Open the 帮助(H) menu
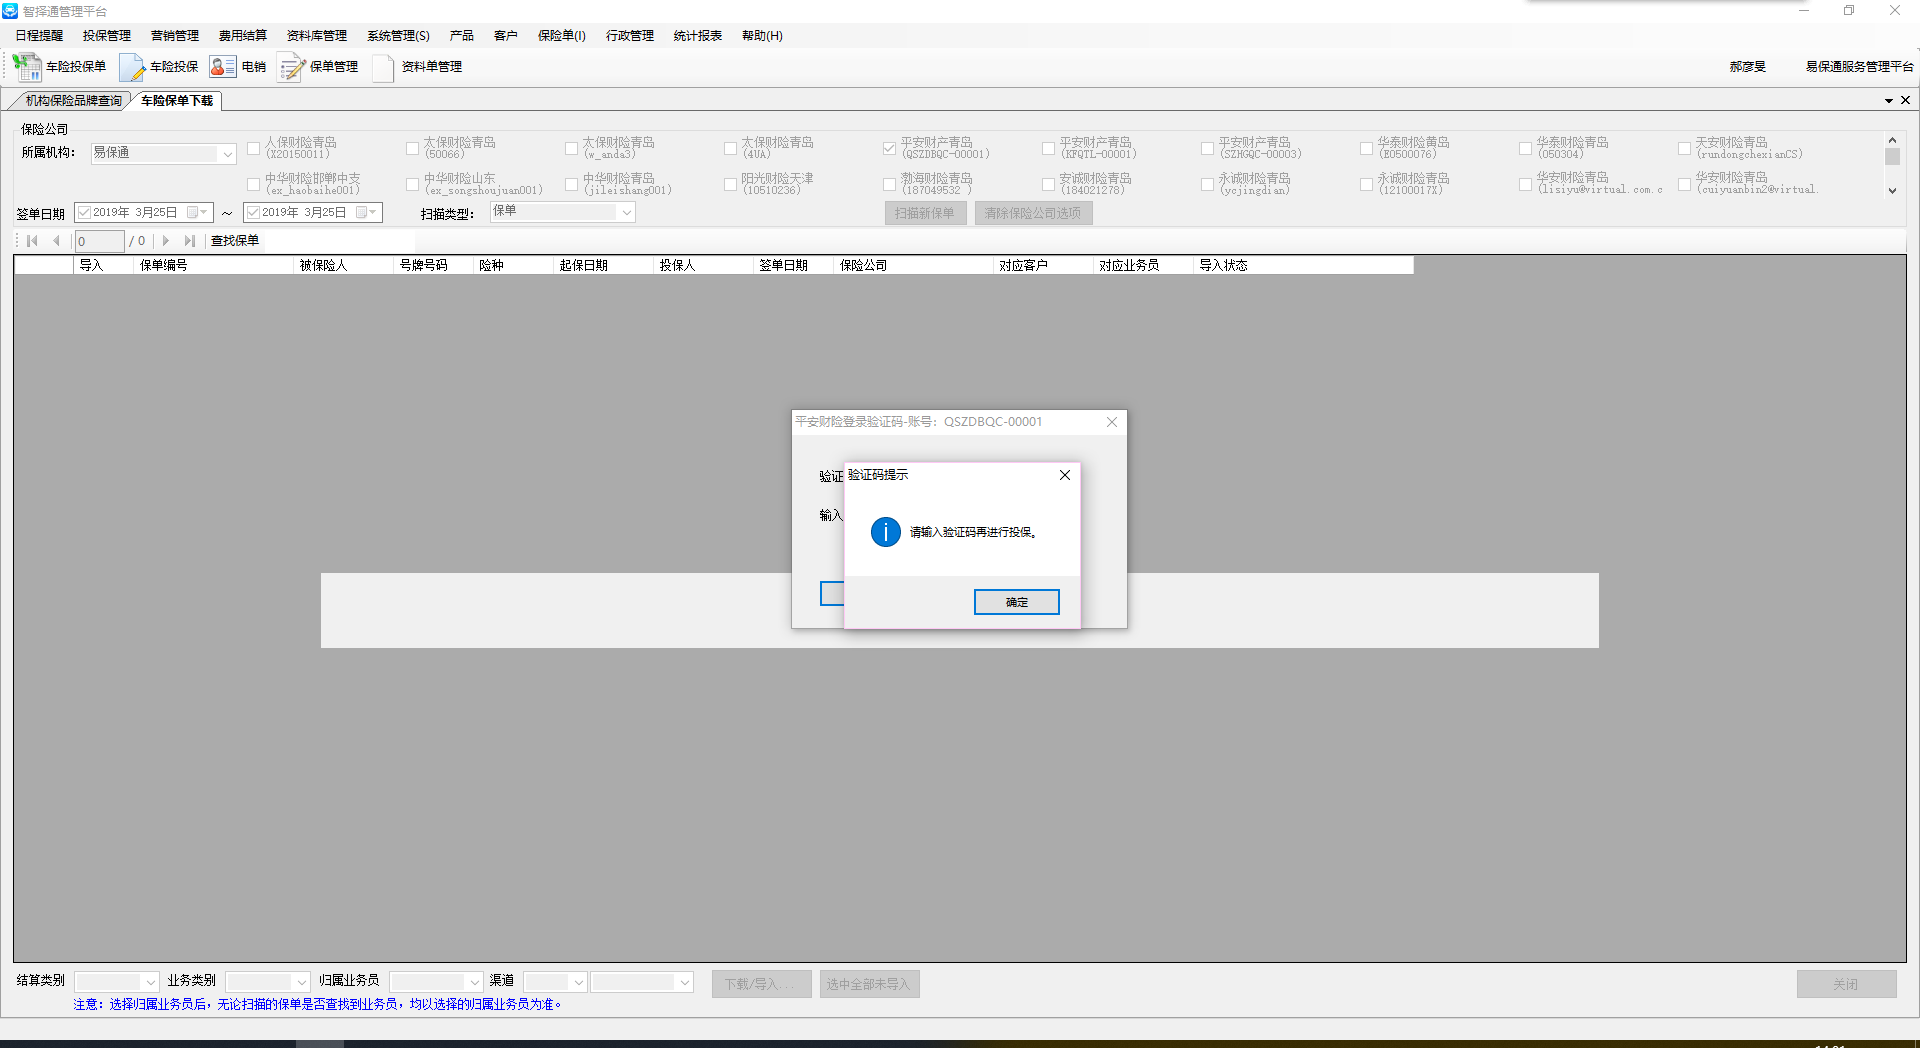 (x=762, y=36)
